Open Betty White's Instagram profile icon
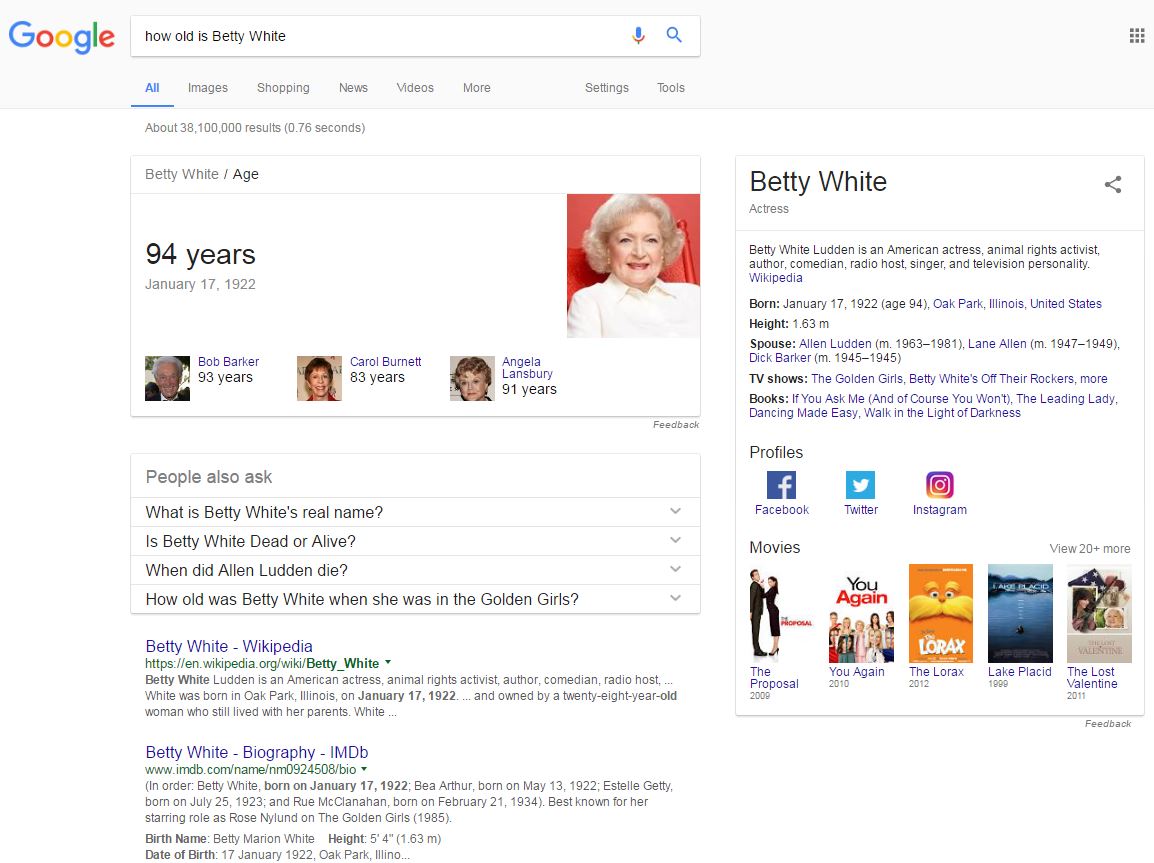 (x=939, y=485)
